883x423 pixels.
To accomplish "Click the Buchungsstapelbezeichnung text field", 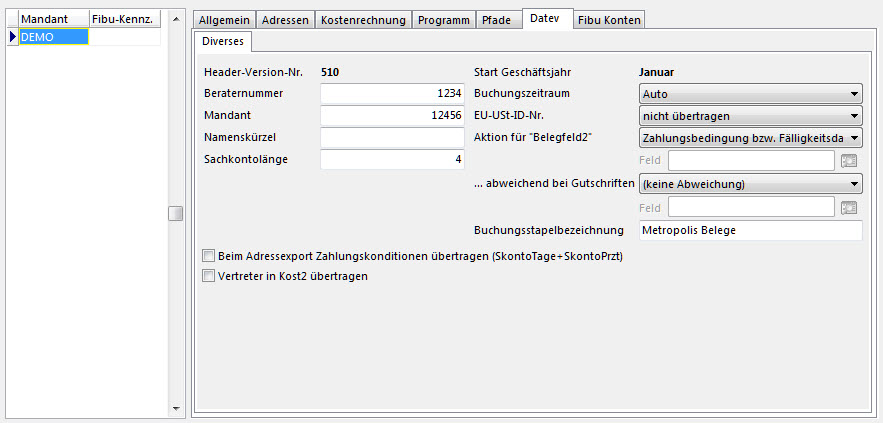I will [x=750, y=231].
